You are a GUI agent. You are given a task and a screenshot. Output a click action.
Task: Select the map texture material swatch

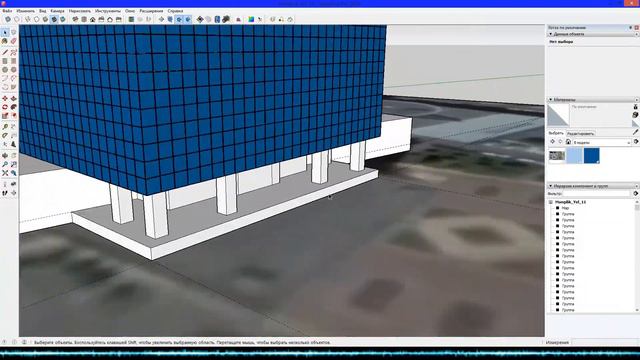click(557, 156)
